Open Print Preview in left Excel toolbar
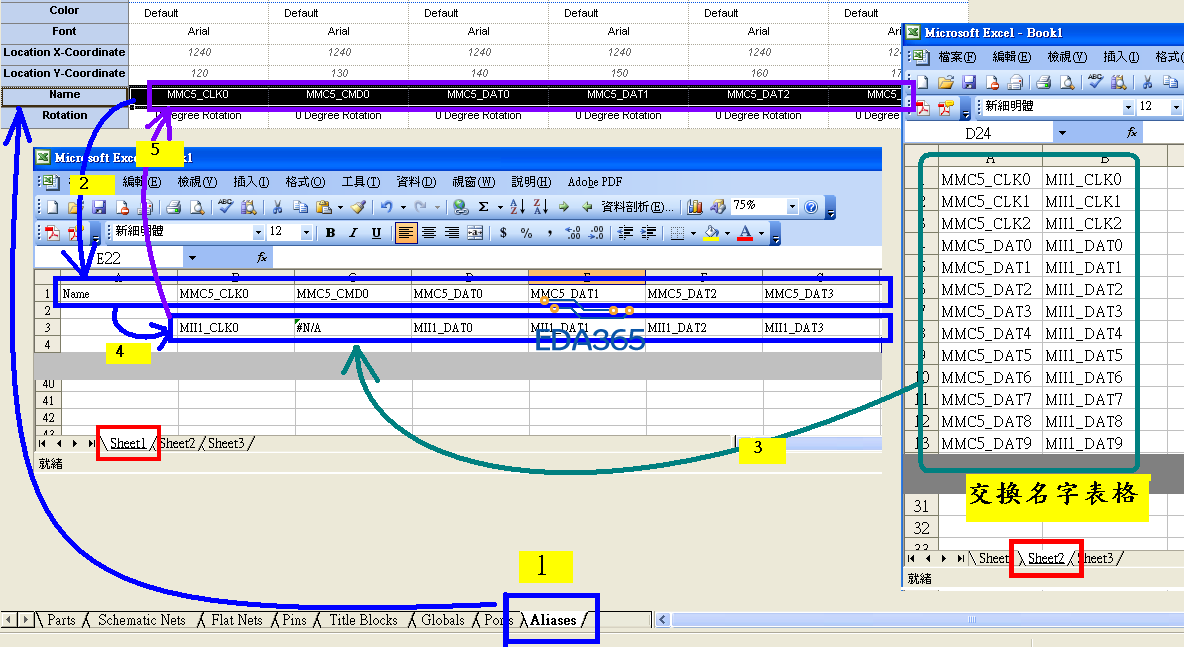This screenshot has width=1184, height=647. point(197,207)
